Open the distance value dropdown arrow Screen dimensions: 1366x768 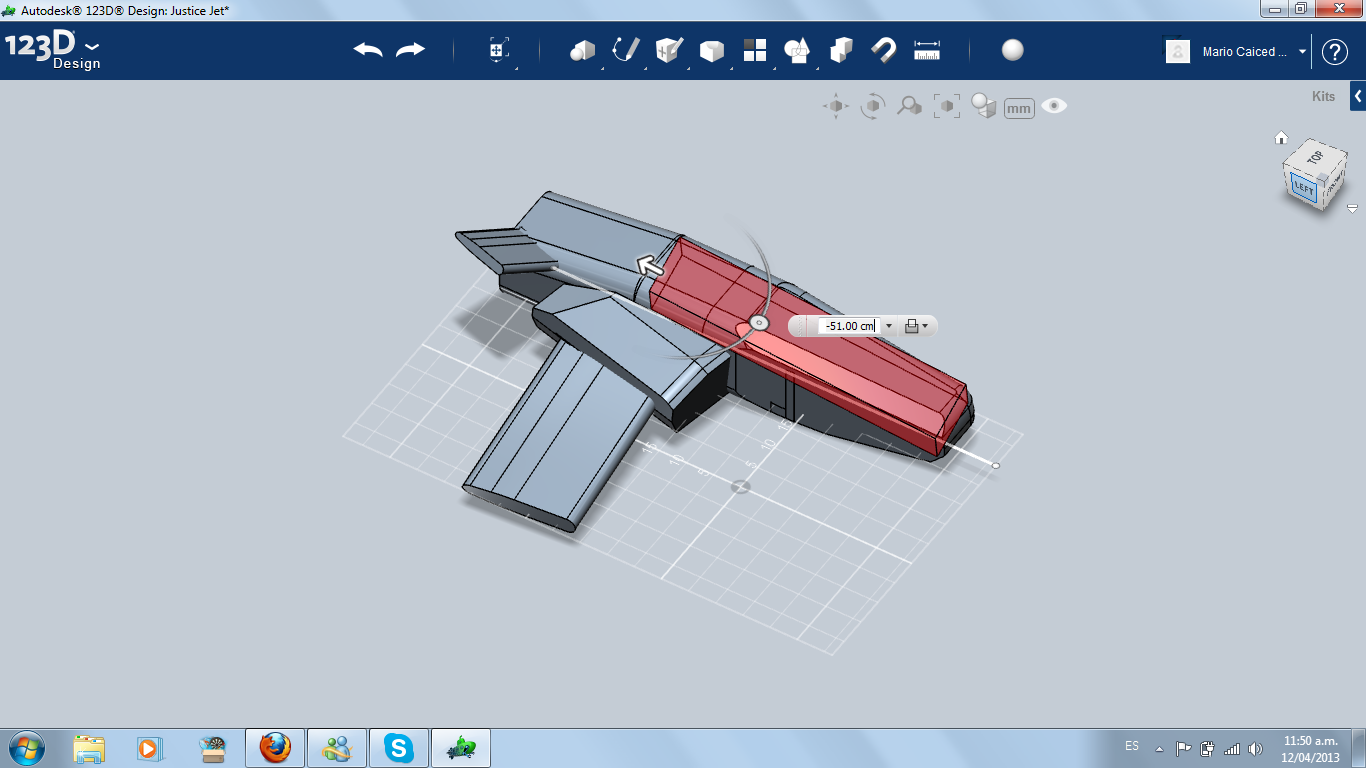[x=888, y=326]
